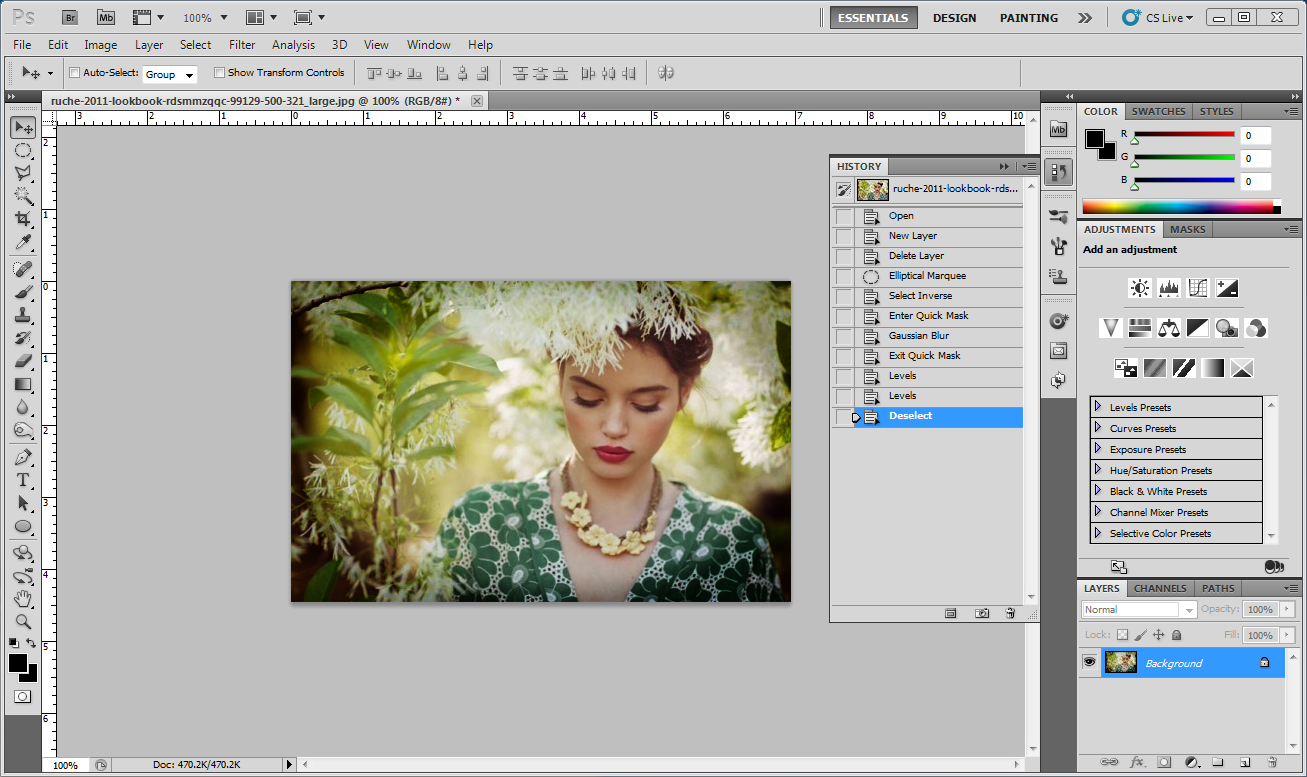Enable Show Transform Controls checkbox
The image size is (1307, 777).
coord(219,73)
